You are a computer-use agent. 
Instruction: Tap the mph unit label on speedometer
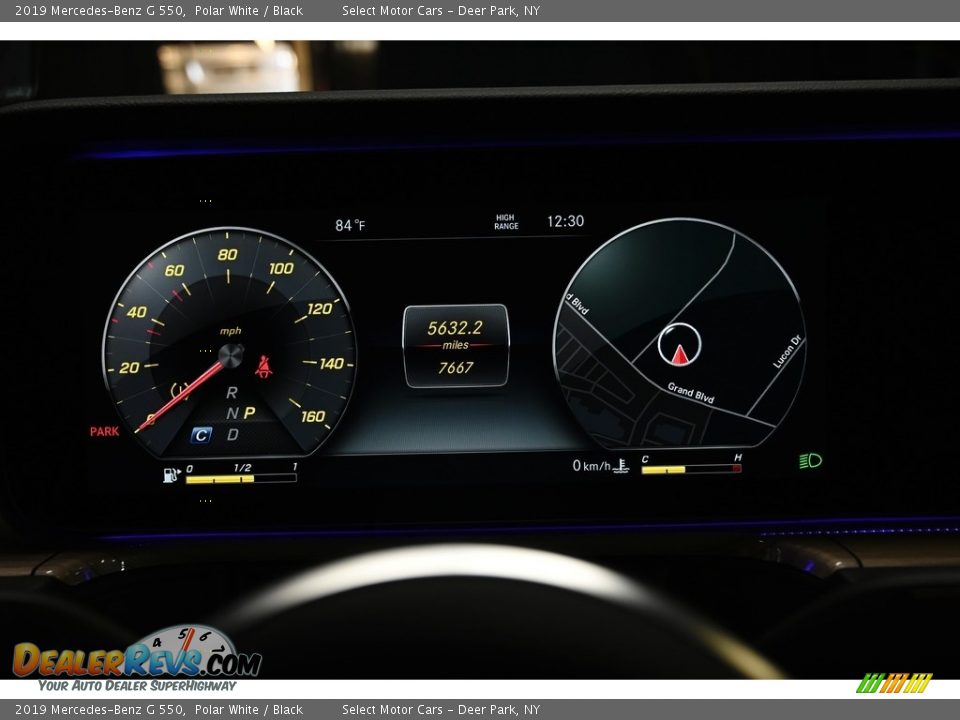click(x=231, y=331)
